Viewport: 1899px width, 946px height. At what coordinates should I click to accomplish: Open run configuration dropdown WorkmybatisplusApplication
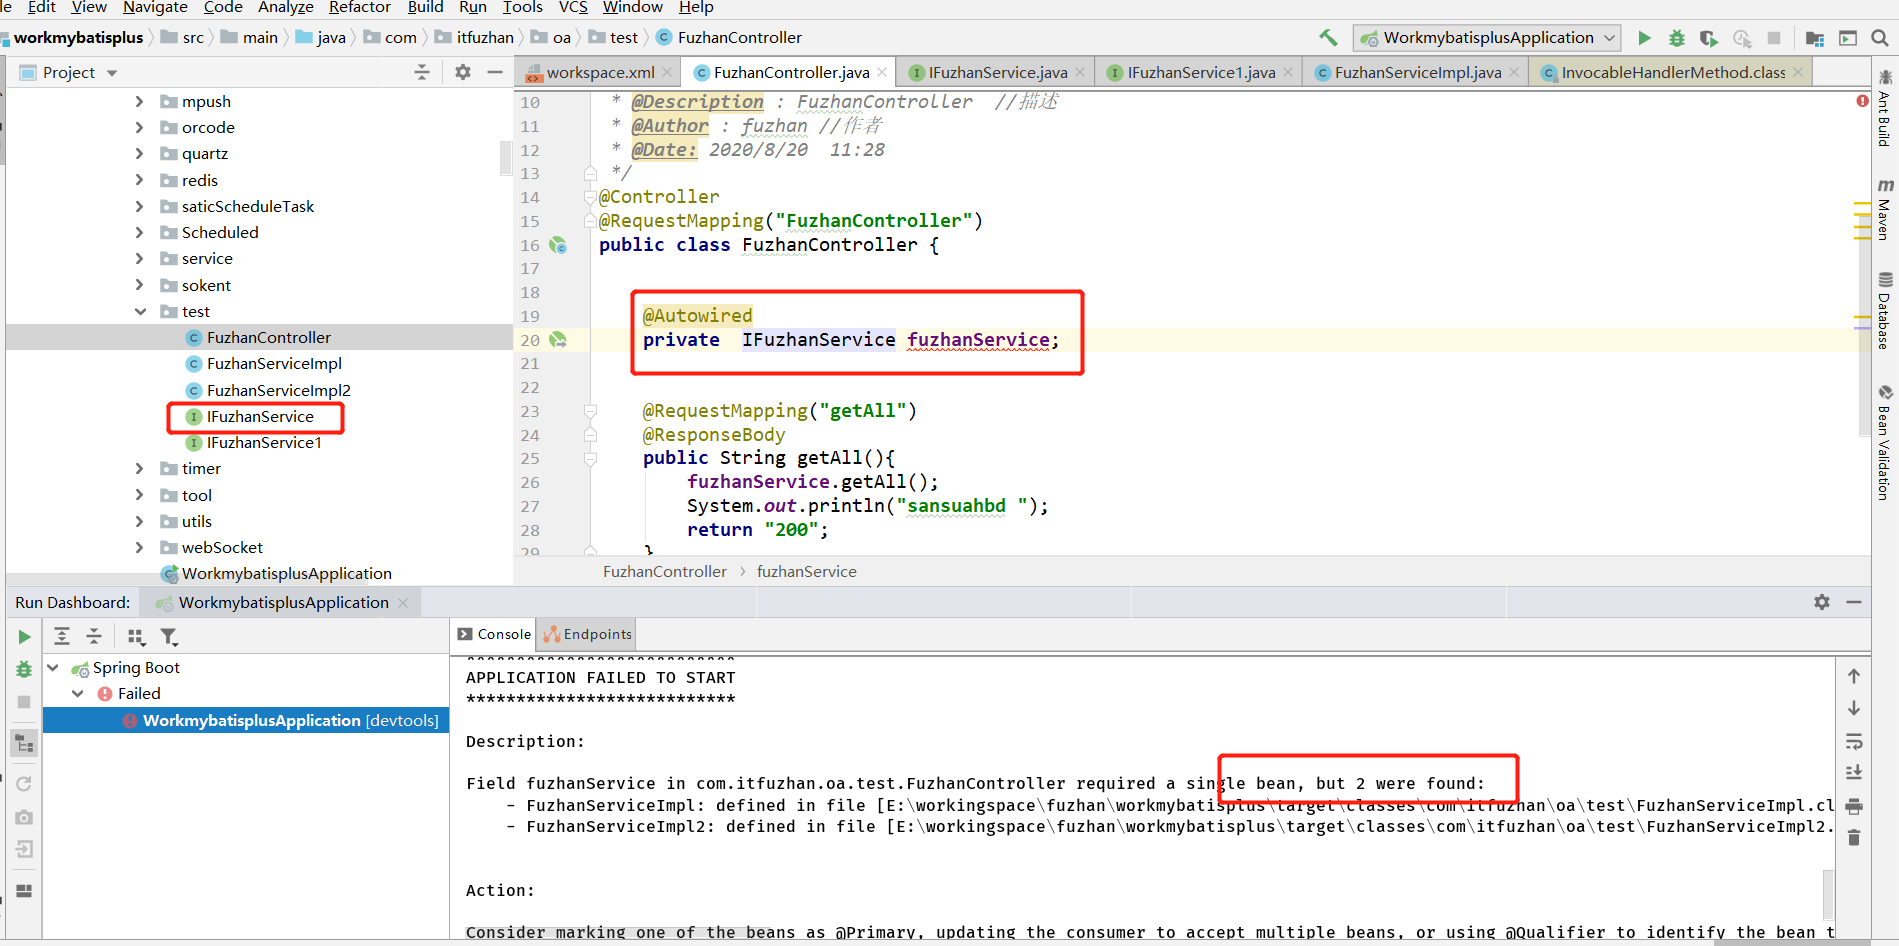pyautogui.click(x=1487, y=38)
